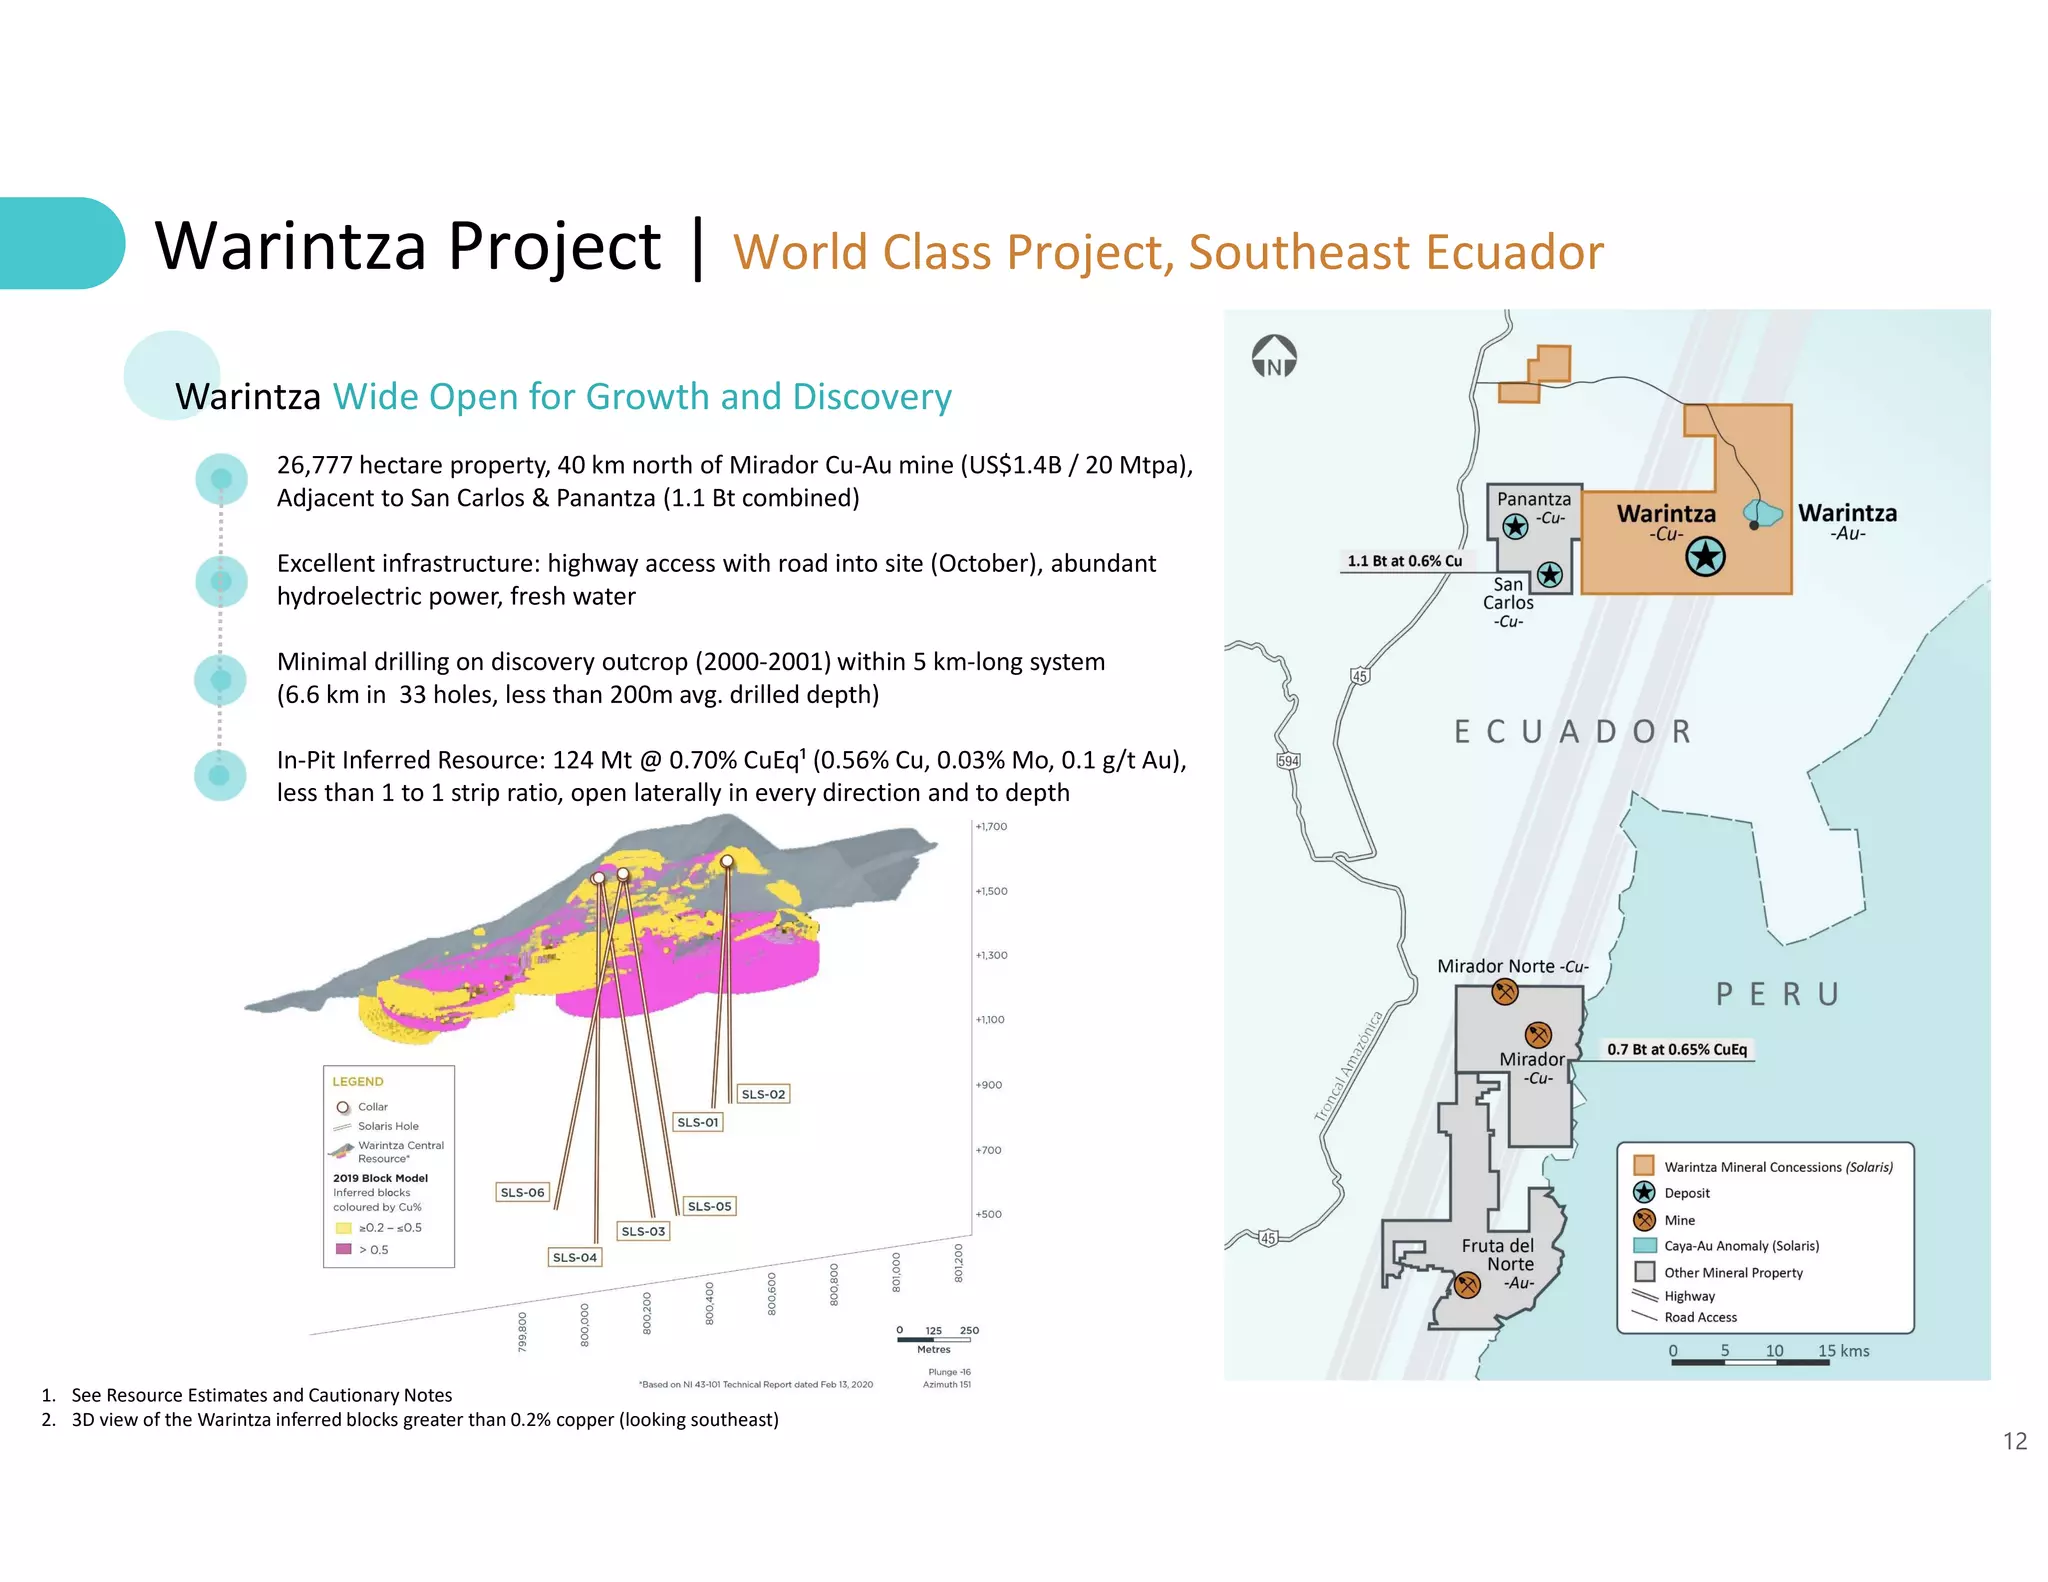The width and height of the screenshot is (2048, 1582).
Task: Click the SLS-04 drill hole label
Action: (x=575, y=1257)
